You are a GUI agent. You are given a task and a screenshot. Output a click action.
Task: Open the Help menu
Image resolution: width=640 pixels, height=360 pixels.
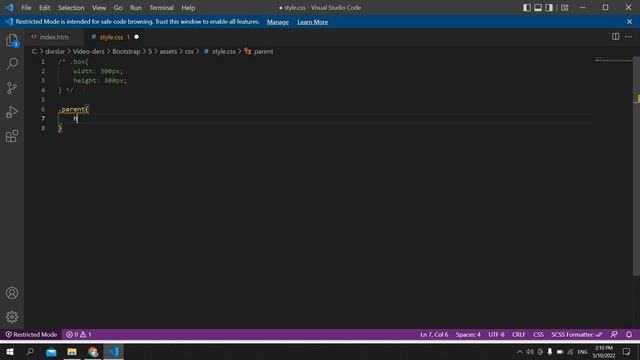click(x=188, y=8)
